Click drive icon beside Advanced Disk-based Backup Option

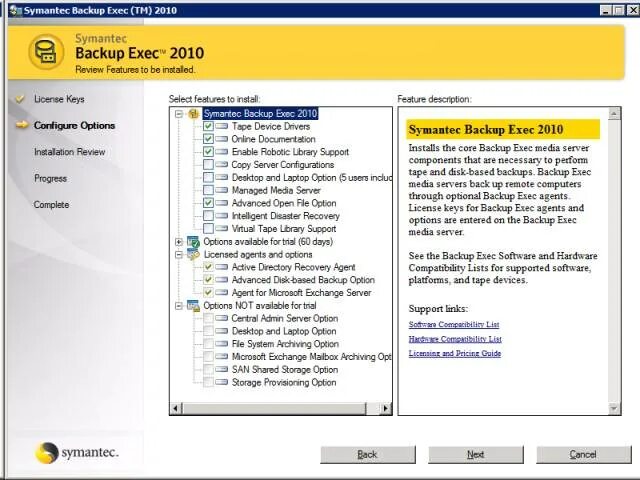pyautogui.click(x=222, y=280)
